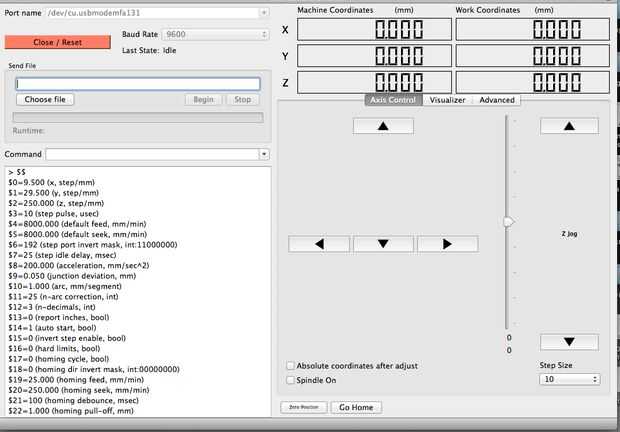Click the '$22=1.000 (homing pull-off, mm)' line
Screen dimensions: 620x432
71,411
